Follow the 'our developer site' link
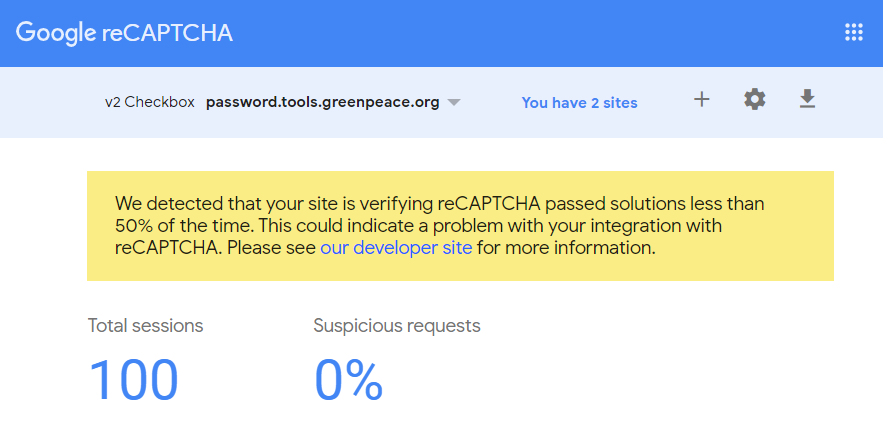883x438 pixels. tap(396, 248)
